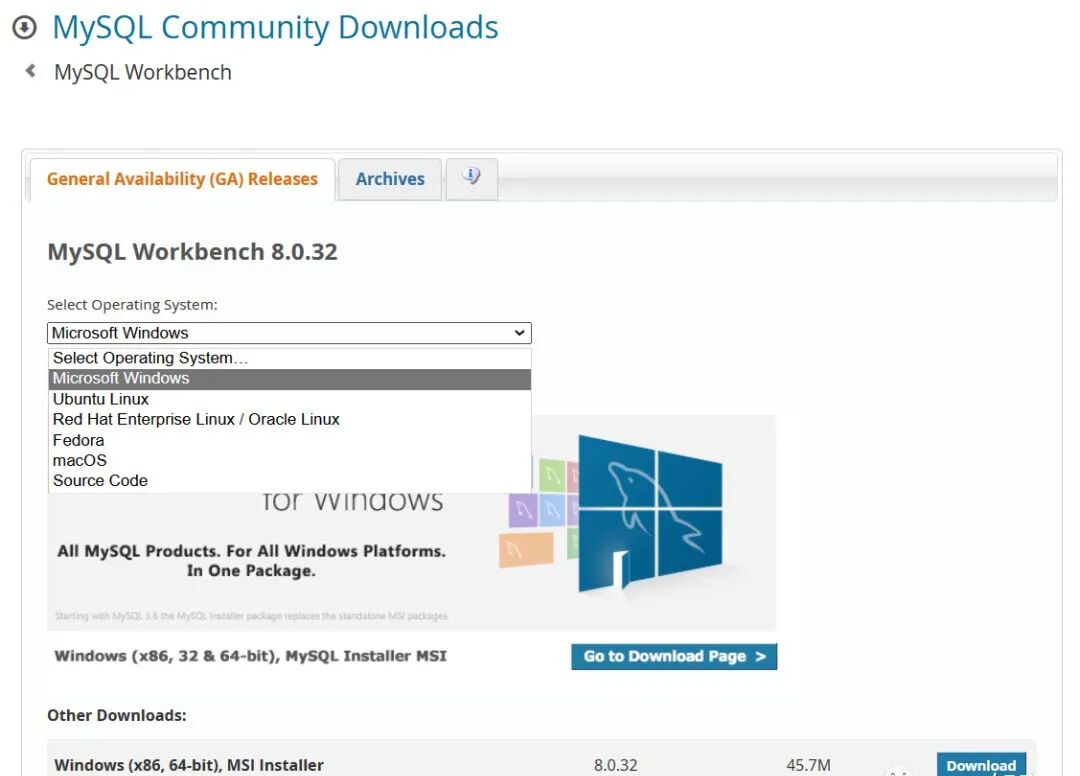Click the back arrow next to MySQL Workbench
The width and height of the screenshot is (1080, 776).
30,70
